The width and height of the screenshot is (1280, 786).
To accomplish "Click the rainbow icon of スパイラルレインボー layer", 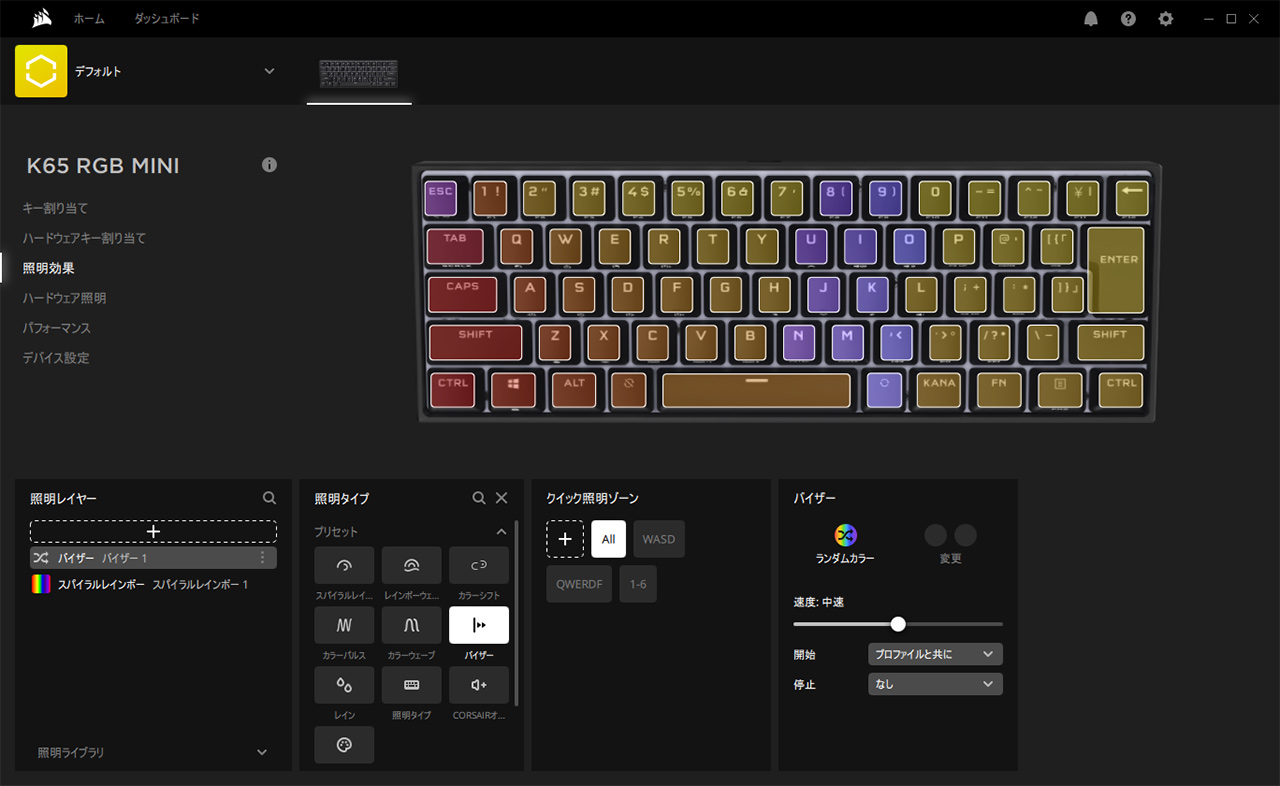I will click(40, 584).
